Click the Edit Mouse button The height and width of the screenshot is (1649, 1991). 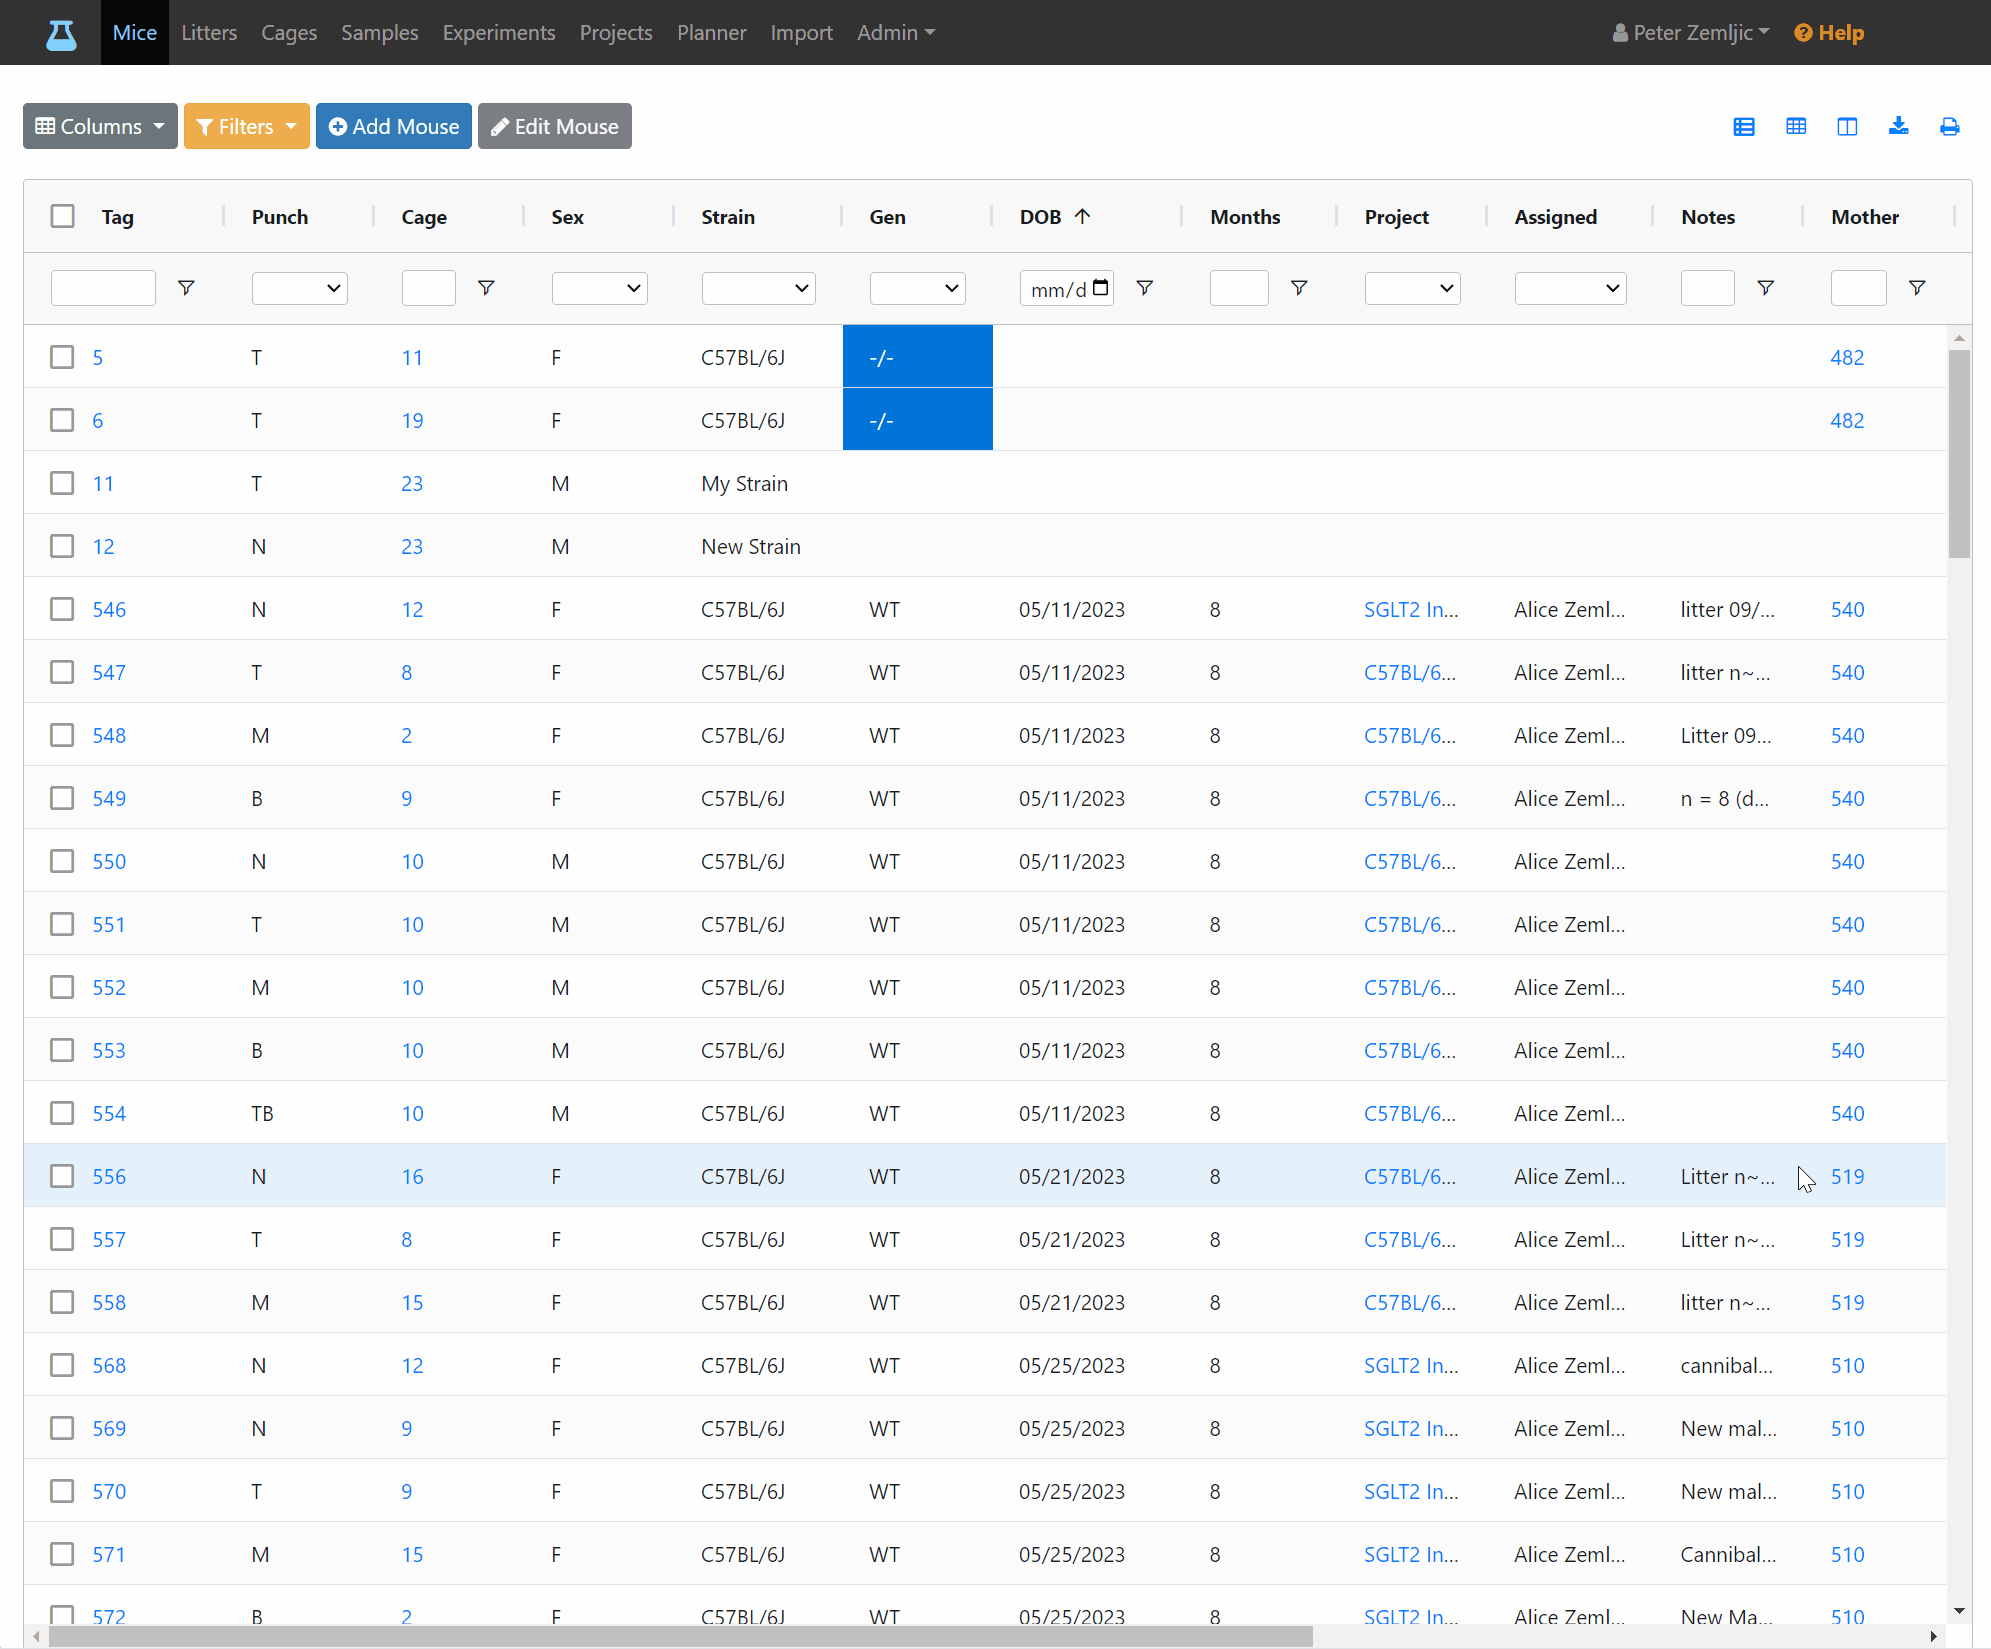click(x=555, y=126)
